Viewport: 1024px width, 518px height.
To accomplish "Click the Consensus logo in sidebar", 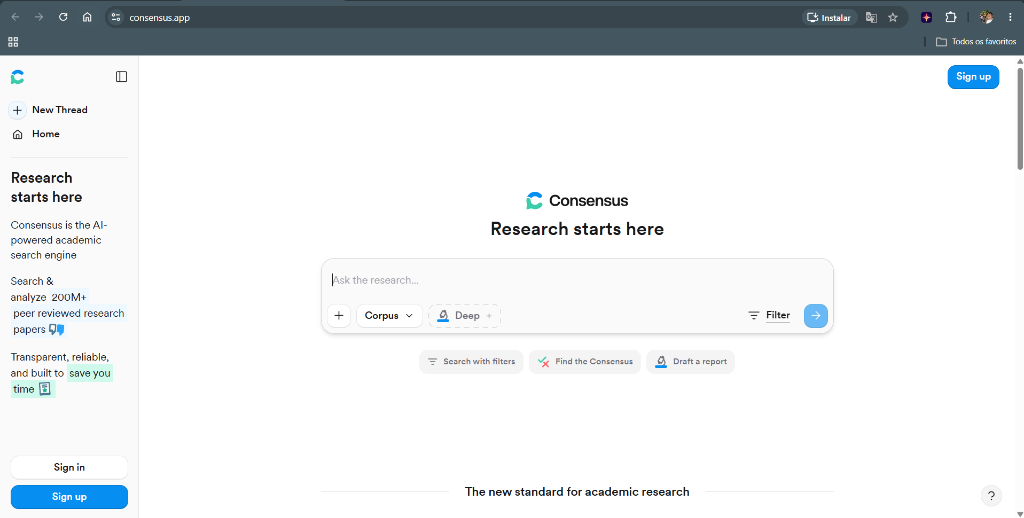I will click(x=18, y=77).
